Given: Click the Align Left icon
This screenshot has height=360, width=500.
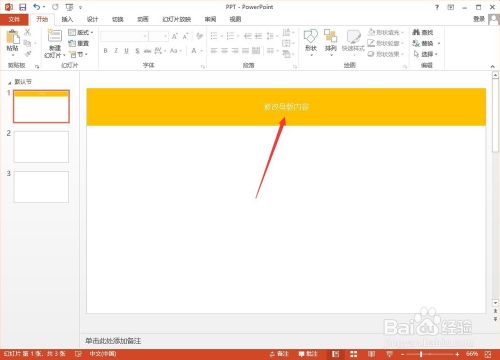Looking at the screenshot, I should click(x=214, y=51).
